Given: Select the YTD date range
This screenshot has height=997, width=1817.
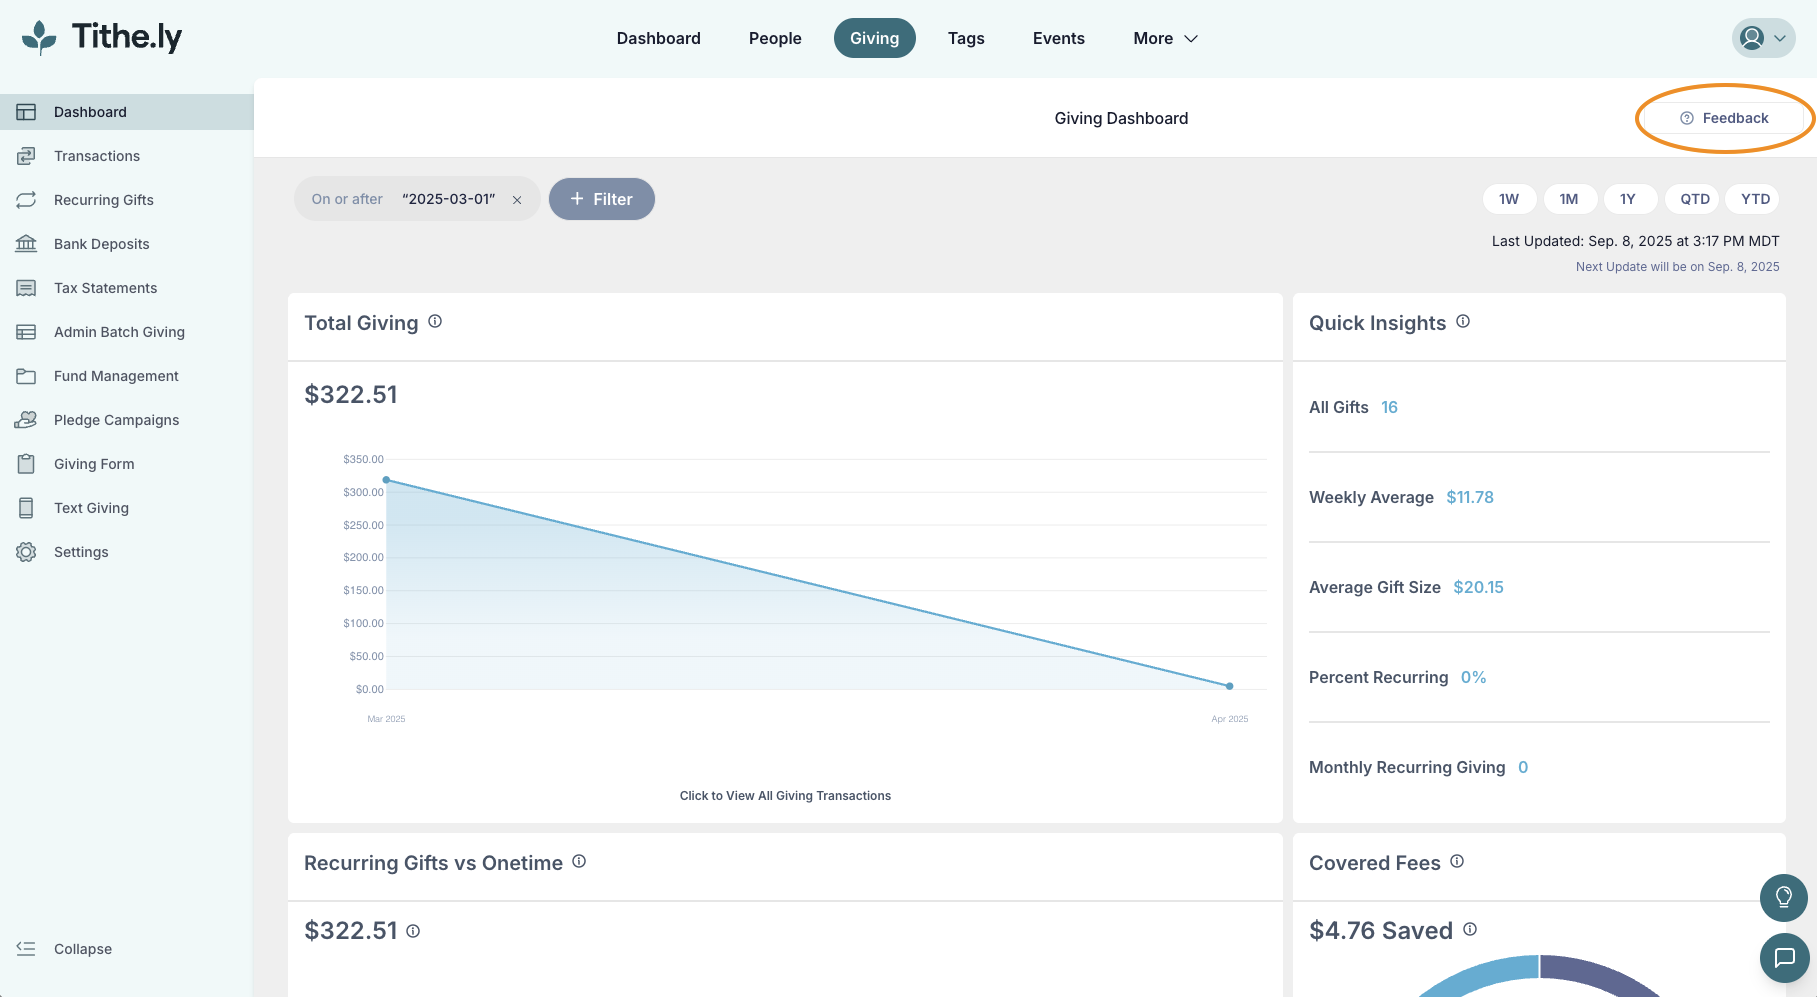Looking at the screenshot, I should click(x=1755, y=199).
